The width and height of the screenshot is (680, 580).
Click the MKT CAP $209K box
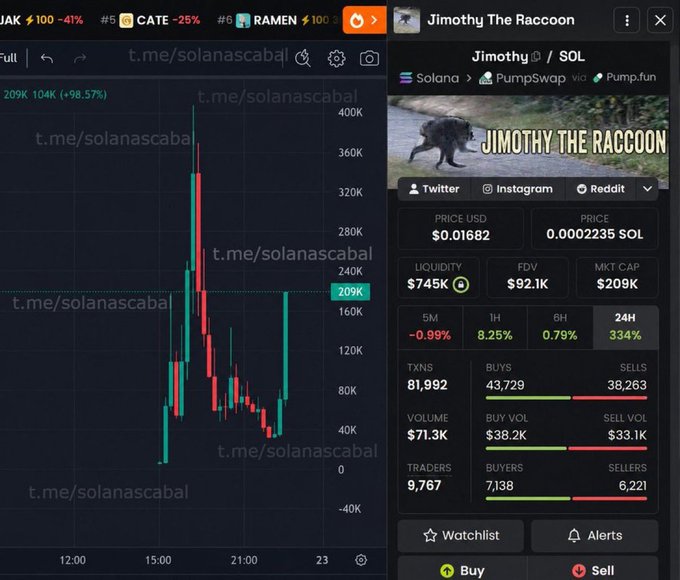point(617,278)
